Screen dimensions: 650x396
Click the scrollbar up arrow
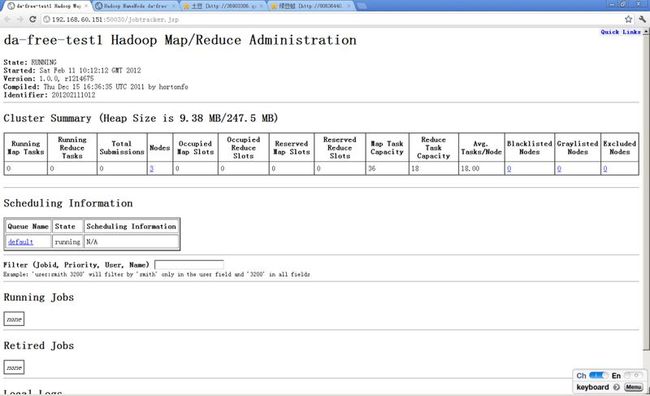coord(646,32)
